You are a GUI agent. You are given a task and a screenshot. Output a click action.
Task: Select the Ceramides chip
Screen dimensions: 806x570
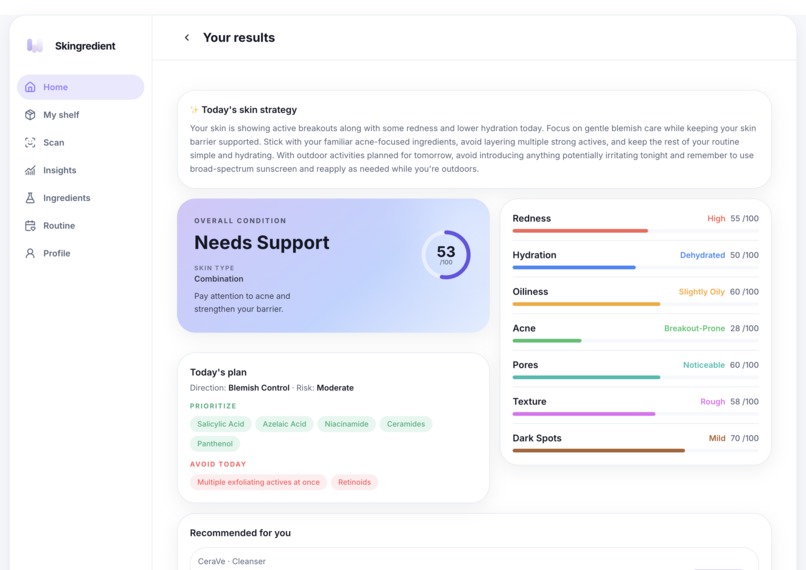click(406, 424)
